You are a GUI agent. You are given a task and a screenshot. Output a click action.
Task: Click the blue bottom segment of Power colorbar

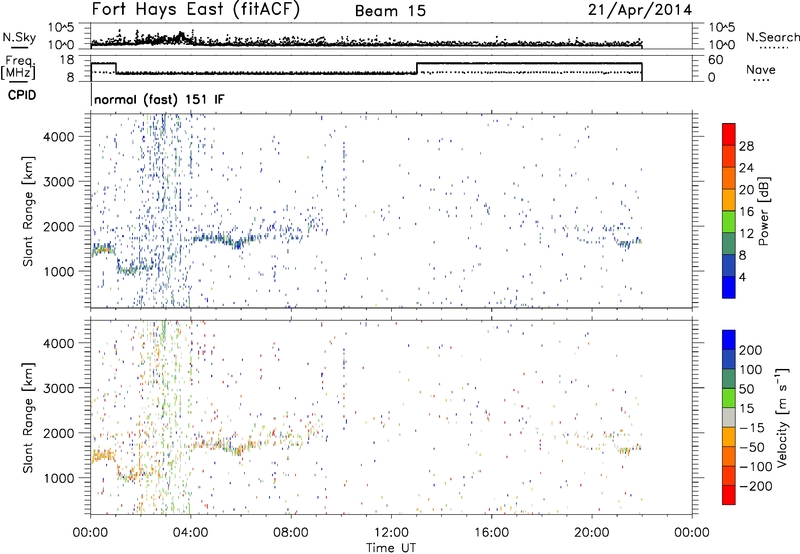click(729, 287)
